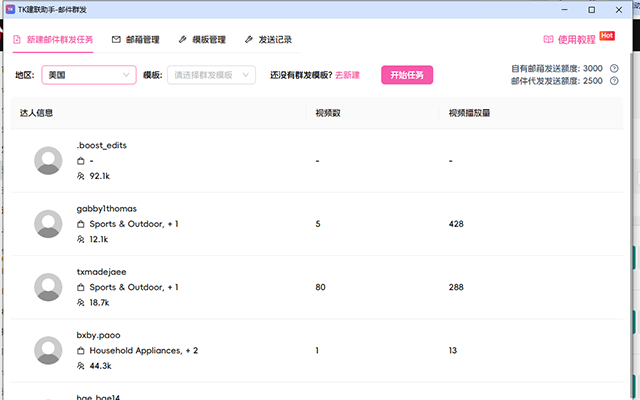640x400 pixels.
Task: Open the 使用教程 tutorial link
Action: 577,40
